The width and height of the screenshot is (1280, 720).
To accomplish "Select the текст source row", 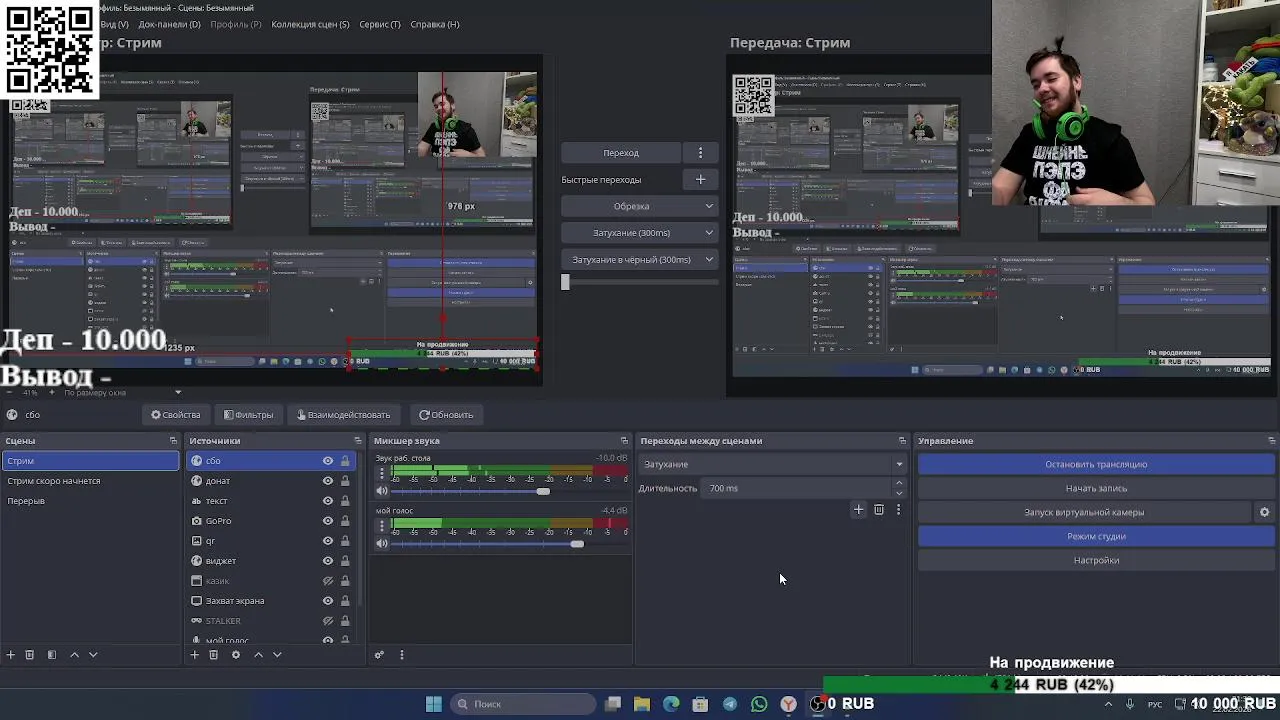I will (270, 501).
